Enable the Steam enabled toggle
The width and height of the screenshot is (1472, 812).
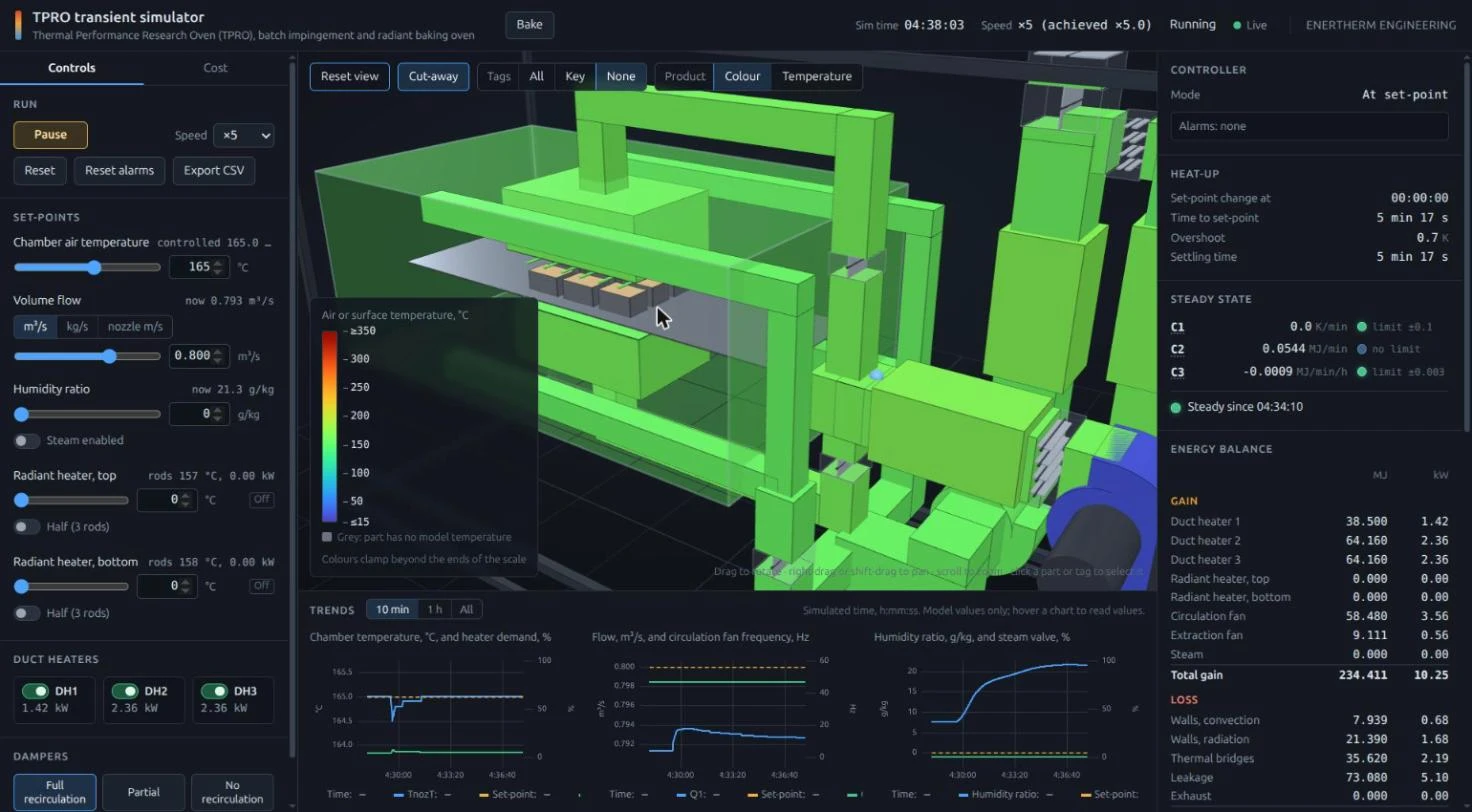coord(27,441)
